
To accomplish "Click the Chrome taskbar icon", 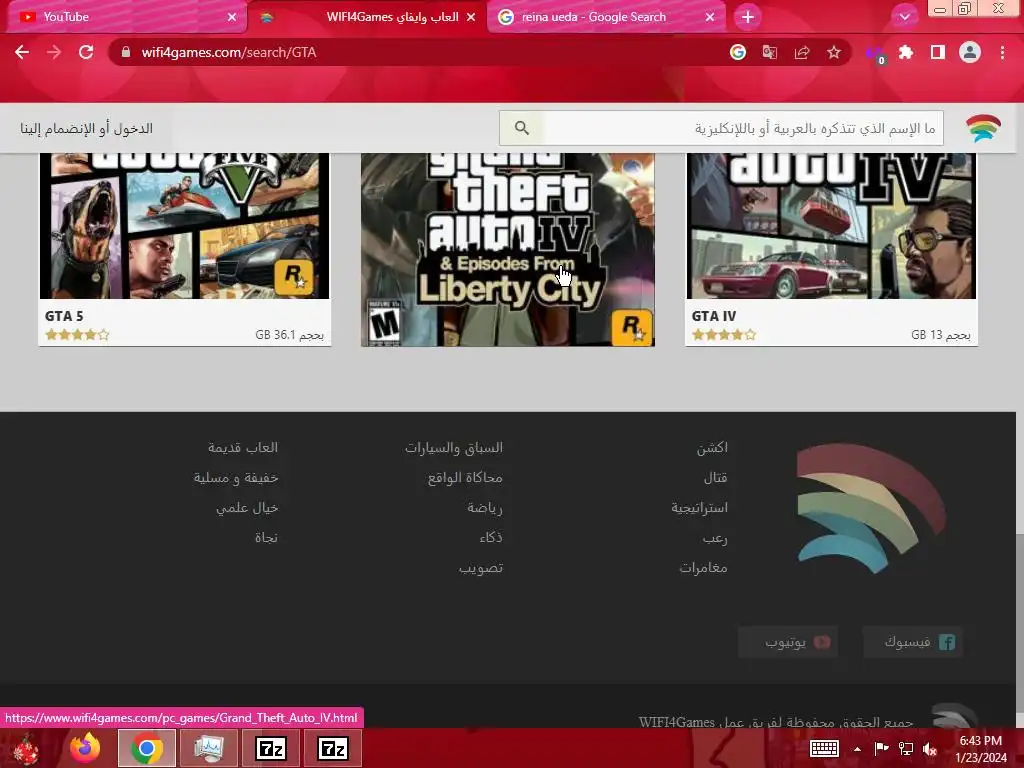I will tap(147, 748).
